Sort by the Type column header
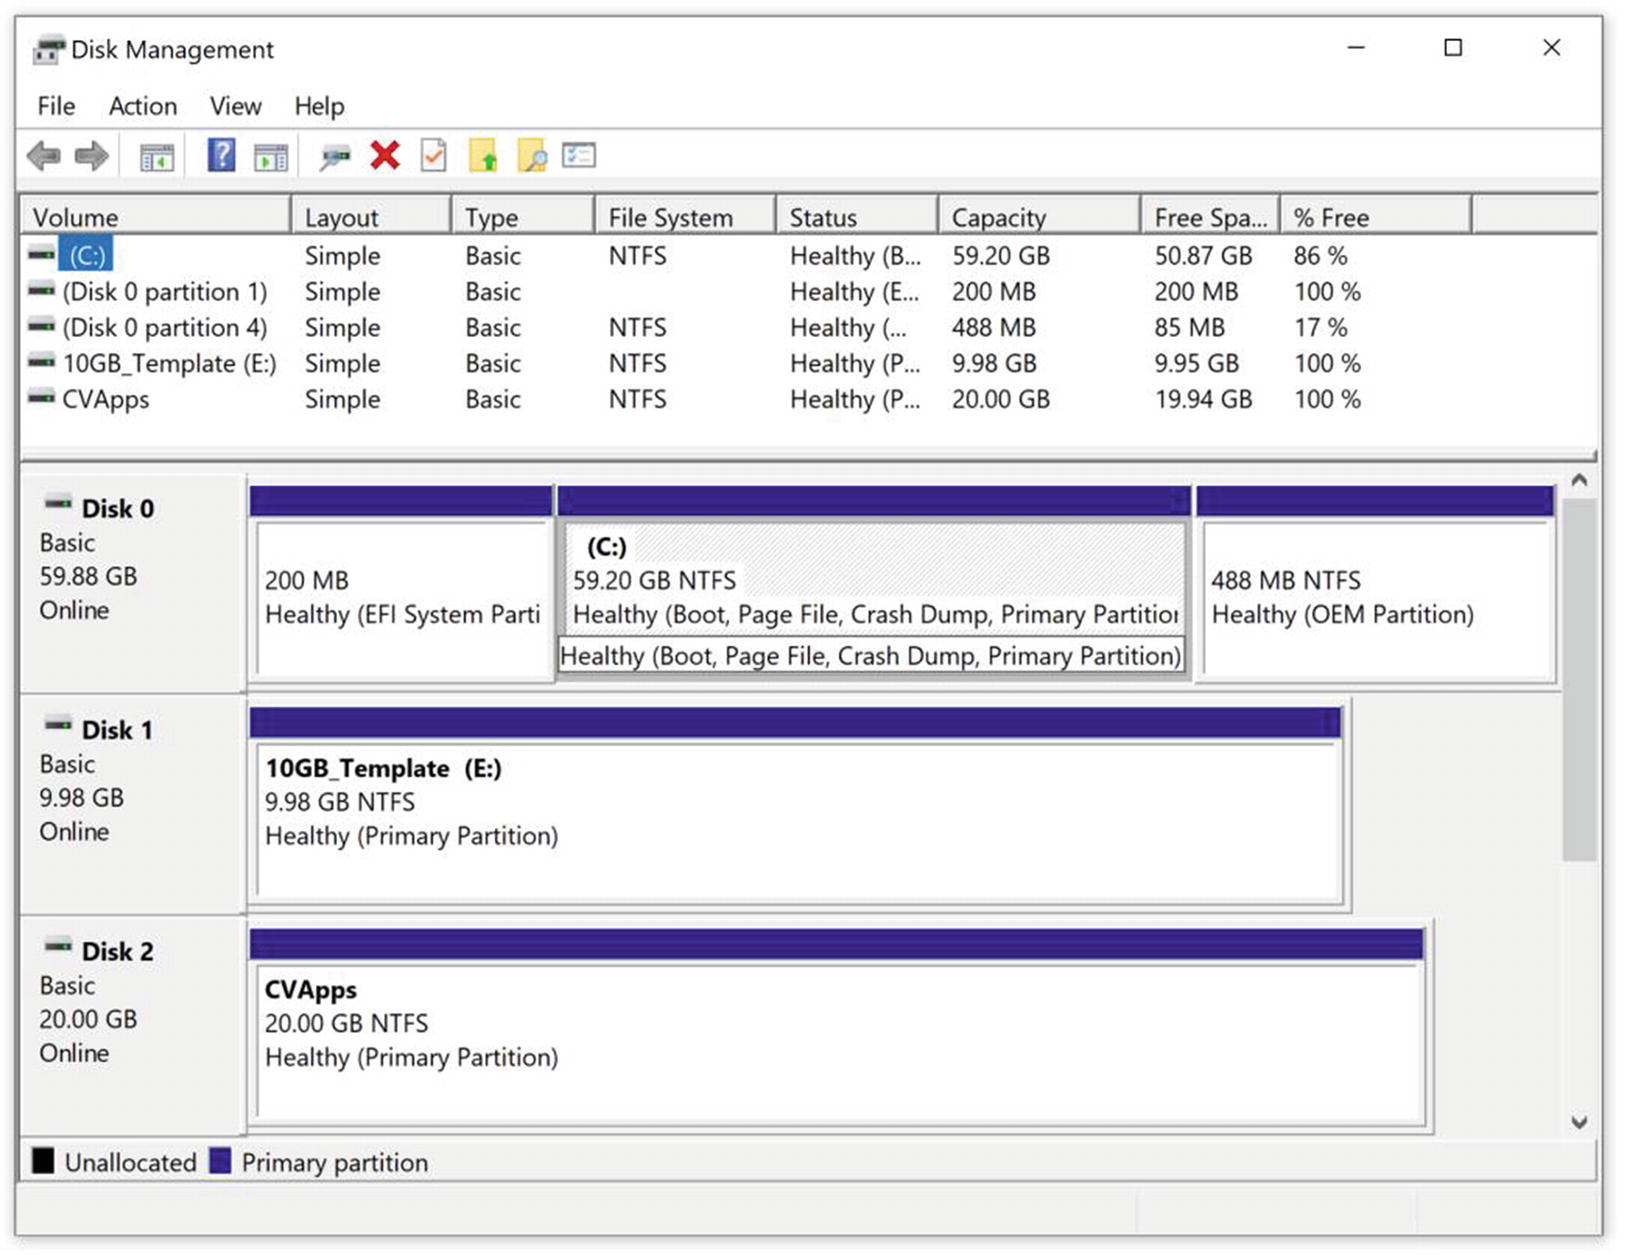1627x1255 pixels. (x=523, y=217)
